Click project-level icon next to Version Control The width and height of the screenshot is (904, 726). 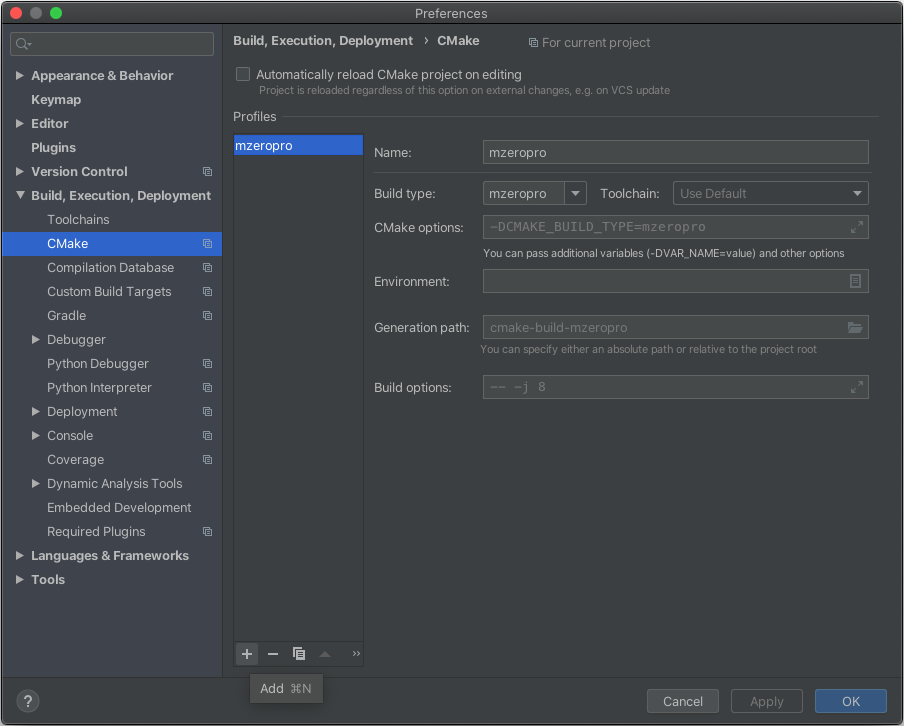point(208,172)
